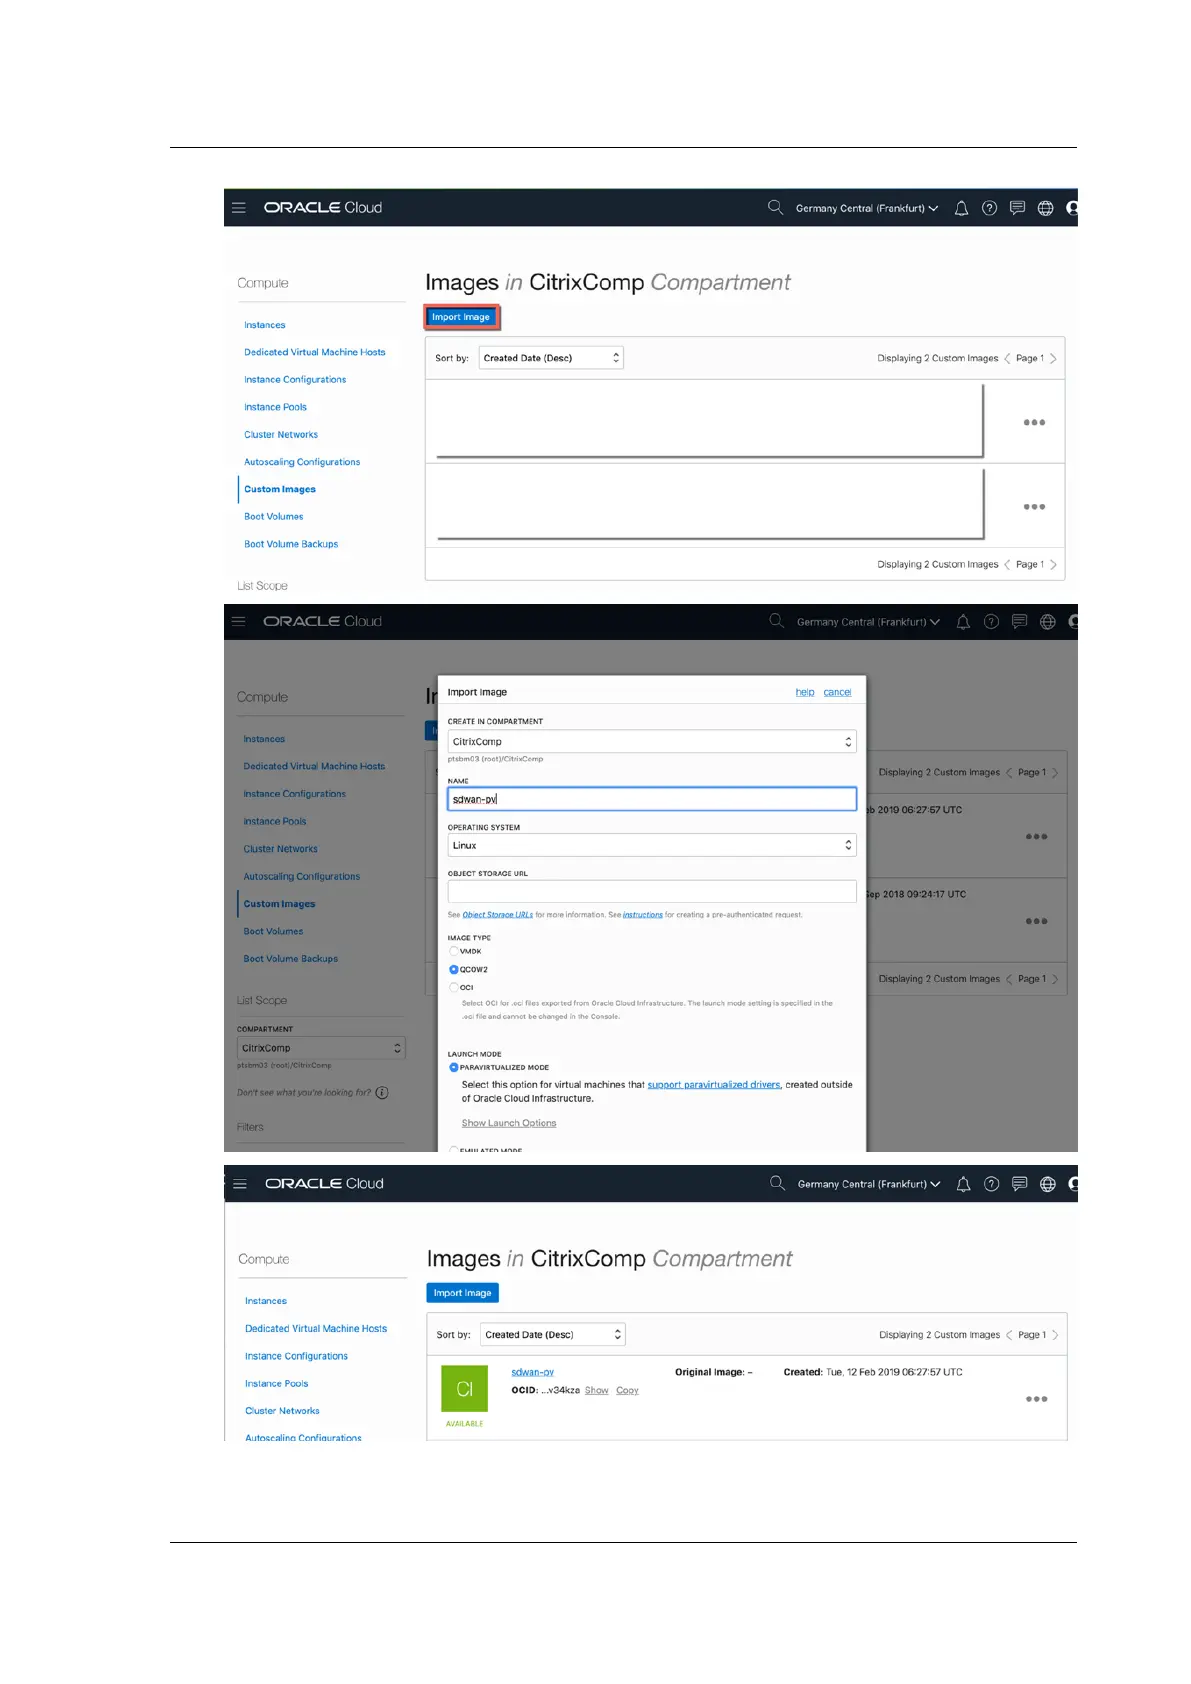This screenshot has width=1191, height=1684.
Task: Select the VMDK image type radio button
Action: (x=454, y=951)
